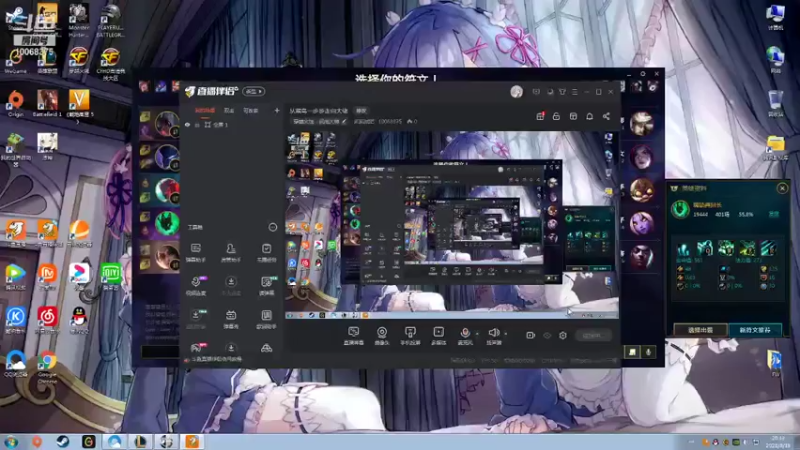
Task: Open the message icon in title bar
Action: click(536, 92)
